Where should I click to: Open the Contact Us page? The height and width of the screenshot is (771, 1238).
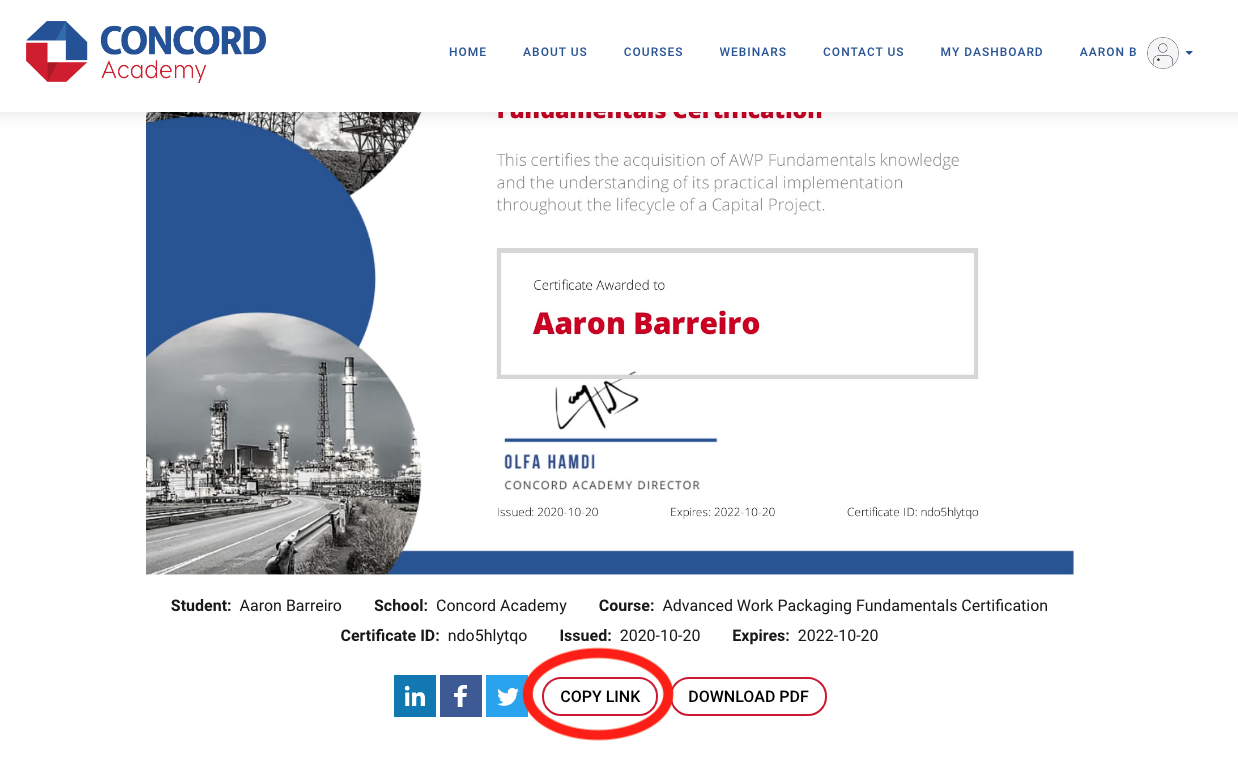(863, 52)
